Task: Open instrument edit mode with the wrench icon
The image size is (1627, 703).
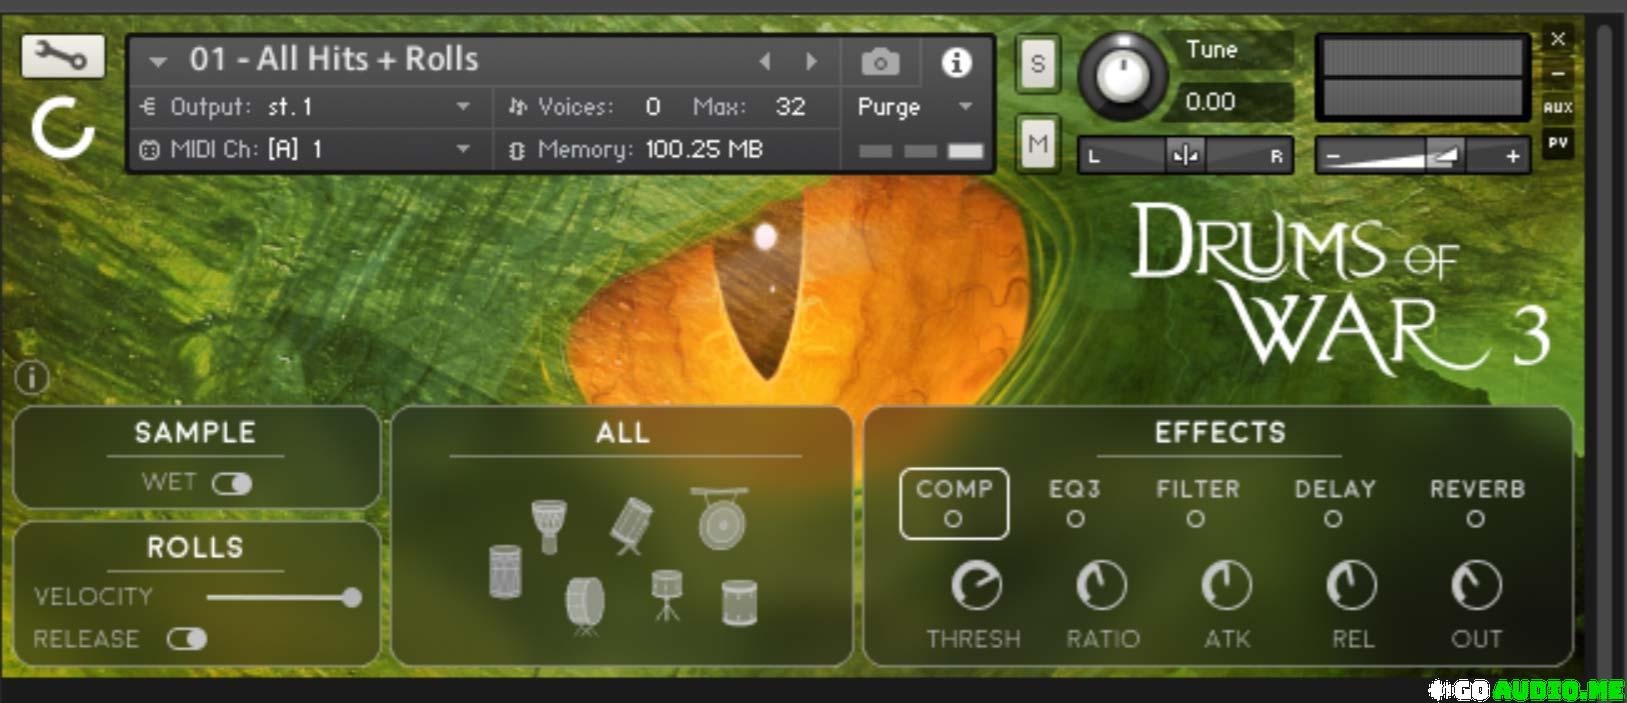Action: coord(63,56)
